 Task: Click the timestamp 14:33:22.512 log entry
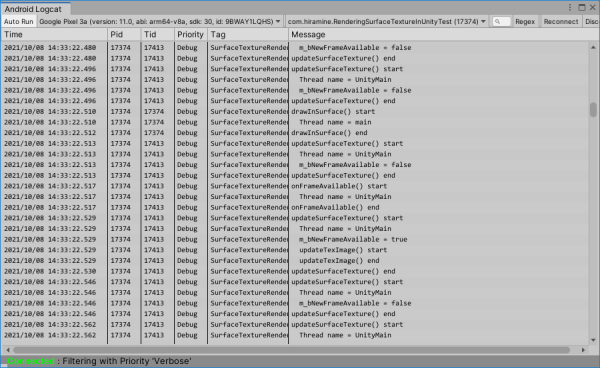[50, 133]
